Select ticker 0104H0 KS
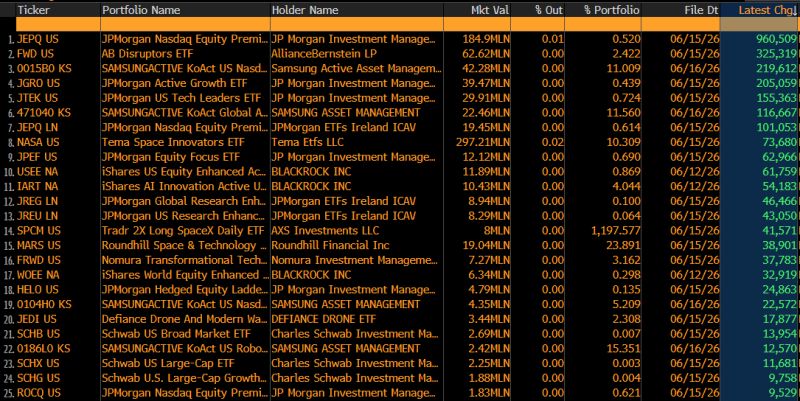Image resolution: width=800 pixels, height=401 pixels. pos(44,305)
